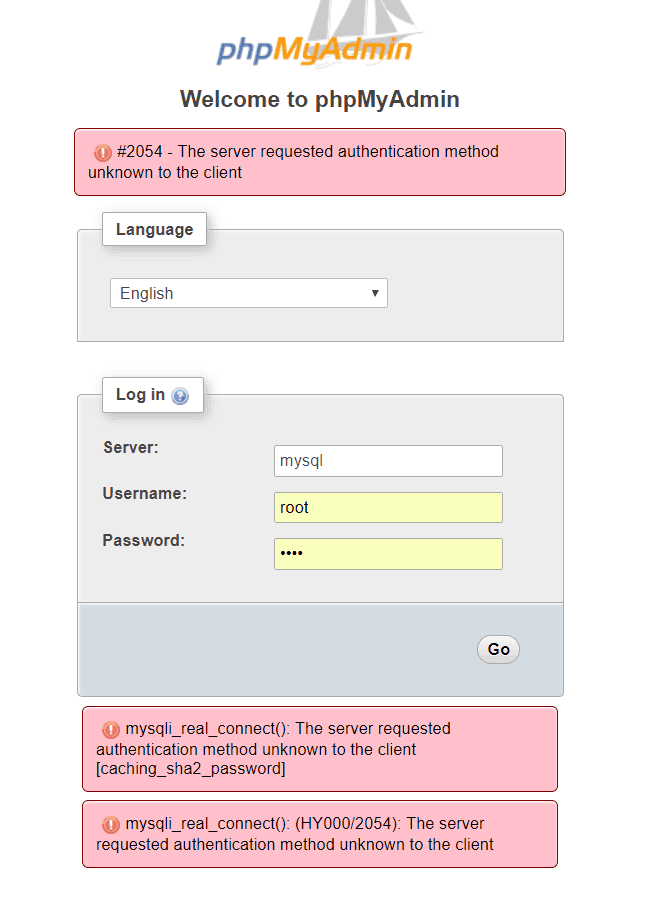Click into the Username field containing root
This screenshot has width=672, height=922.
coord(388,507)
